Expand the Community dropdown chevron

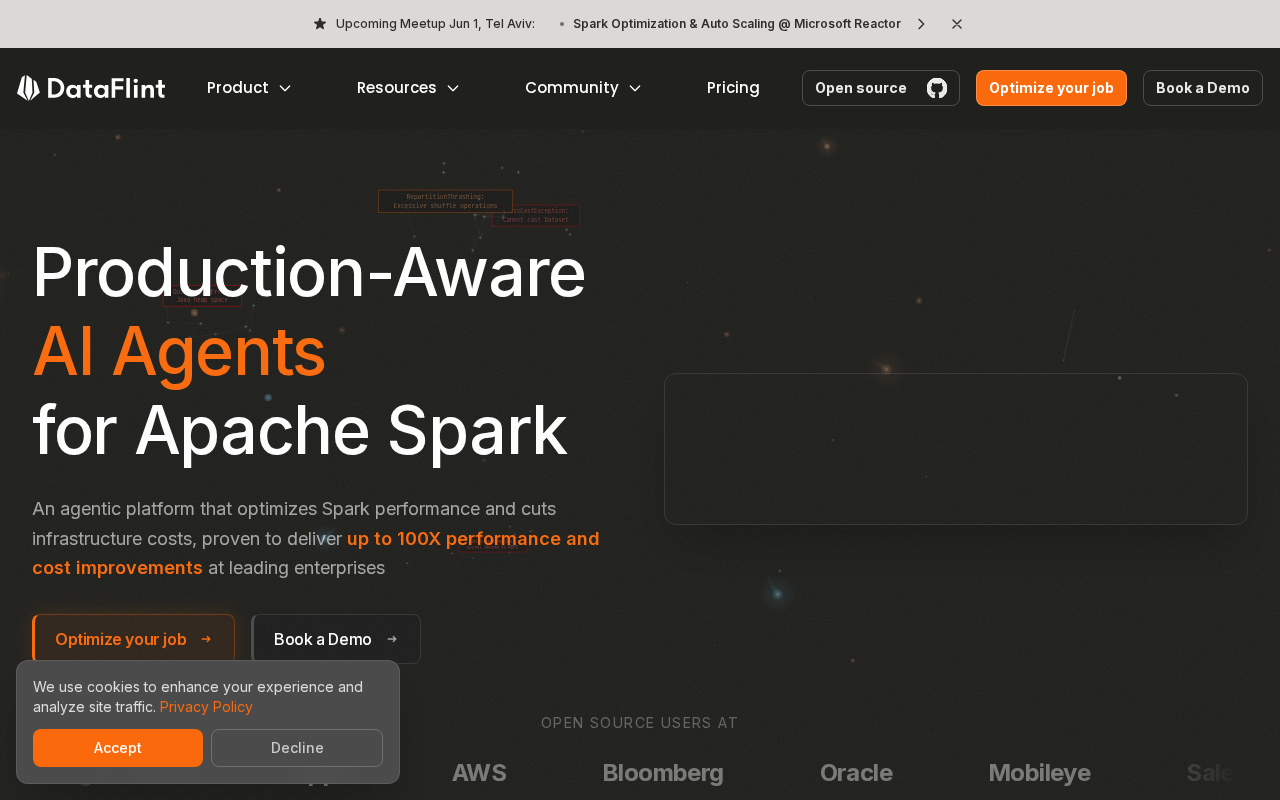click(635, 88)
